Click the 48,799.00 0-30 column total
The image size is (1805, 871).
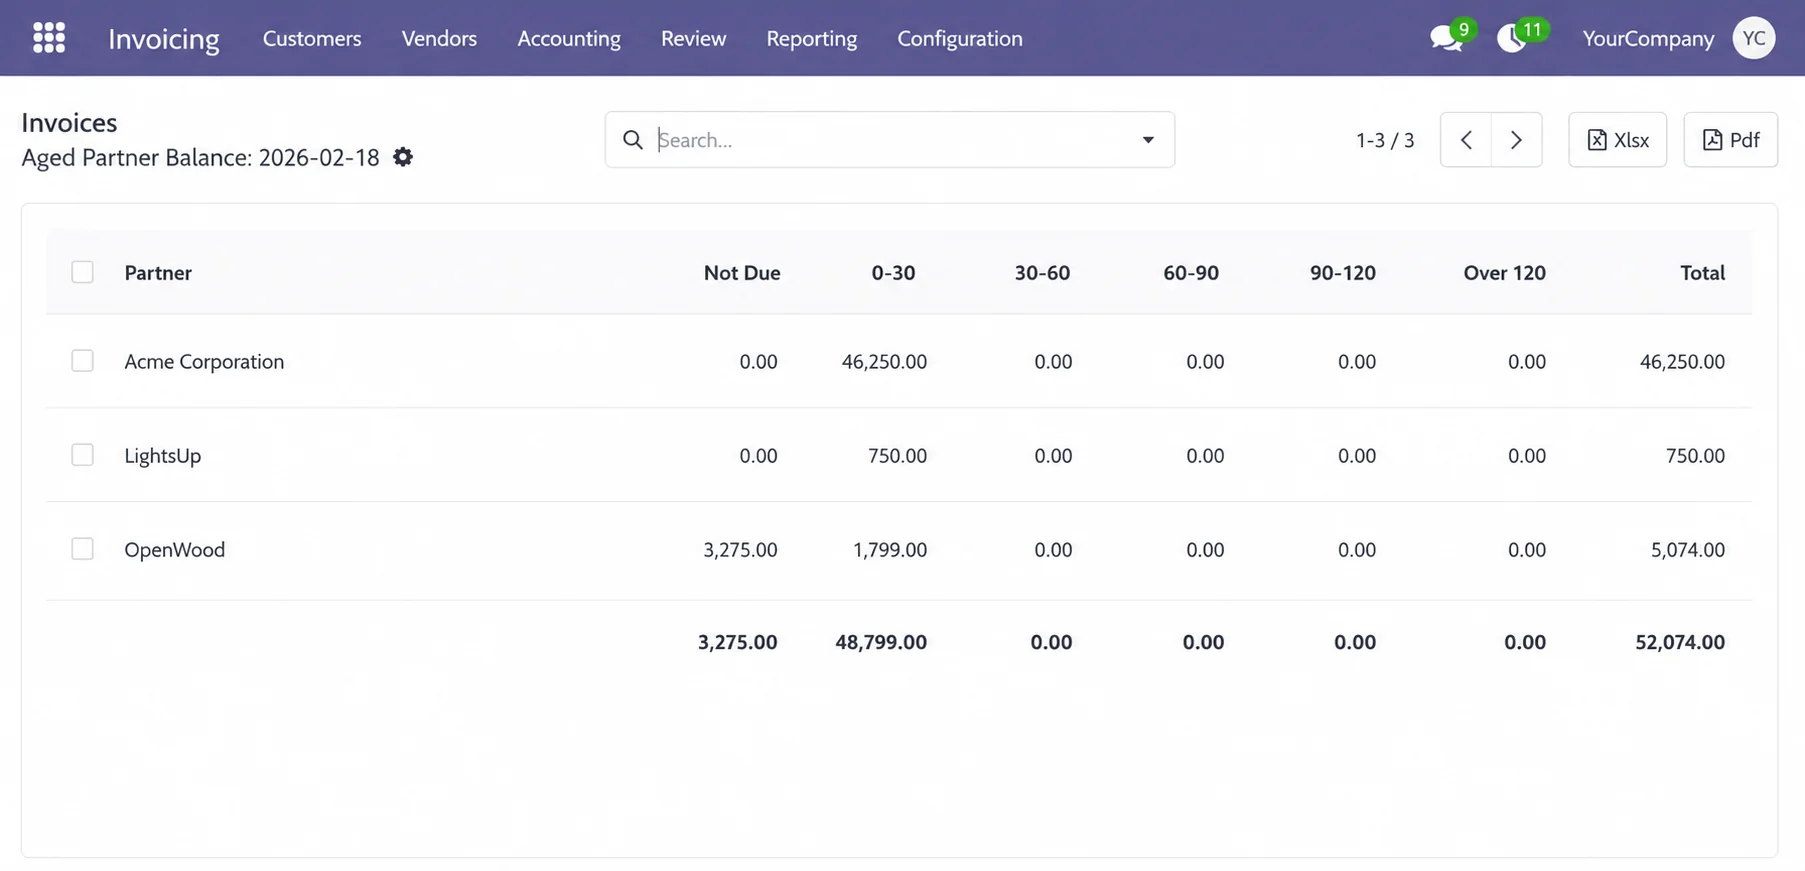click(881, 642)
